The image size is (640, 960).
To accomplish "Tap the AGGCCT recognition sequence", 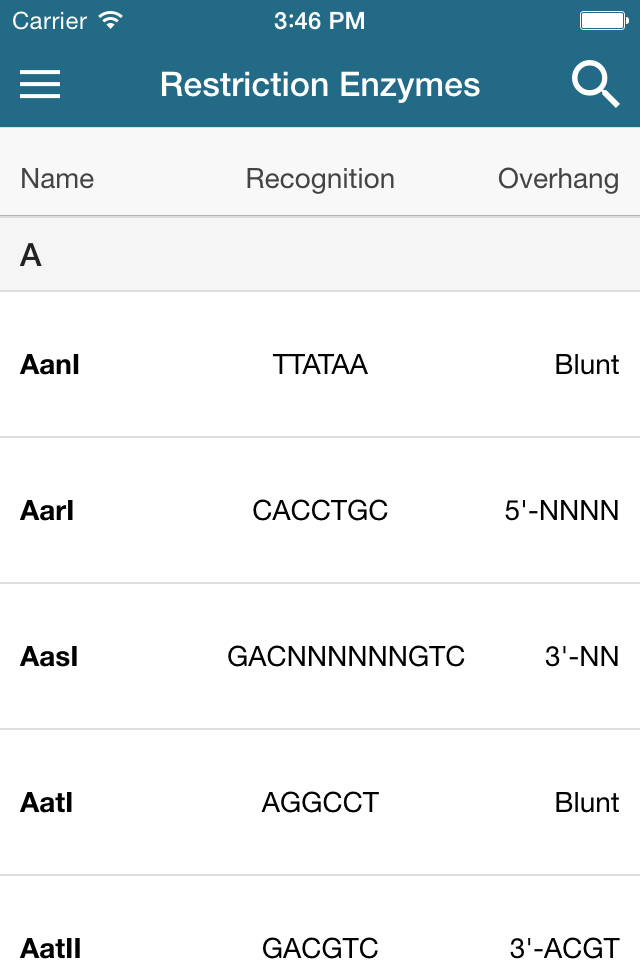I will coord(320,802).
